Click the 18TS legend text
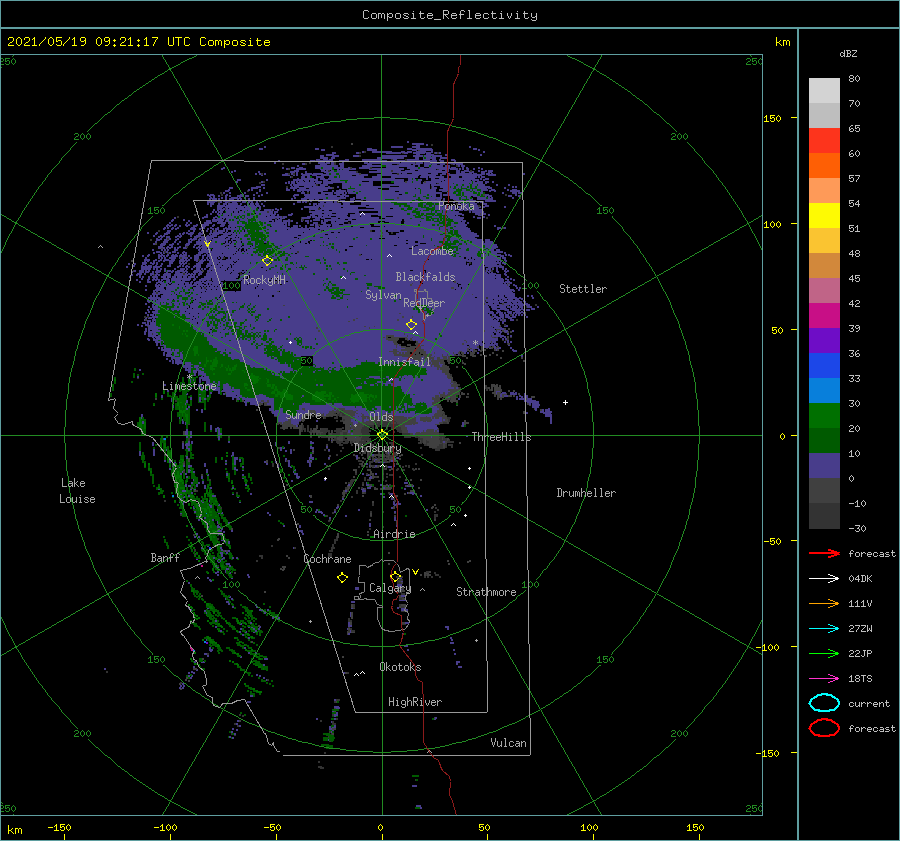 860,679
